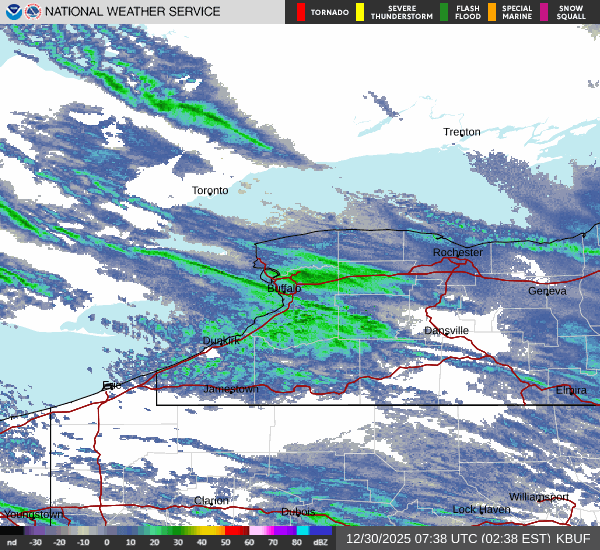
Task: Click the orange Special Marine swatch
Action: point(492,12)
